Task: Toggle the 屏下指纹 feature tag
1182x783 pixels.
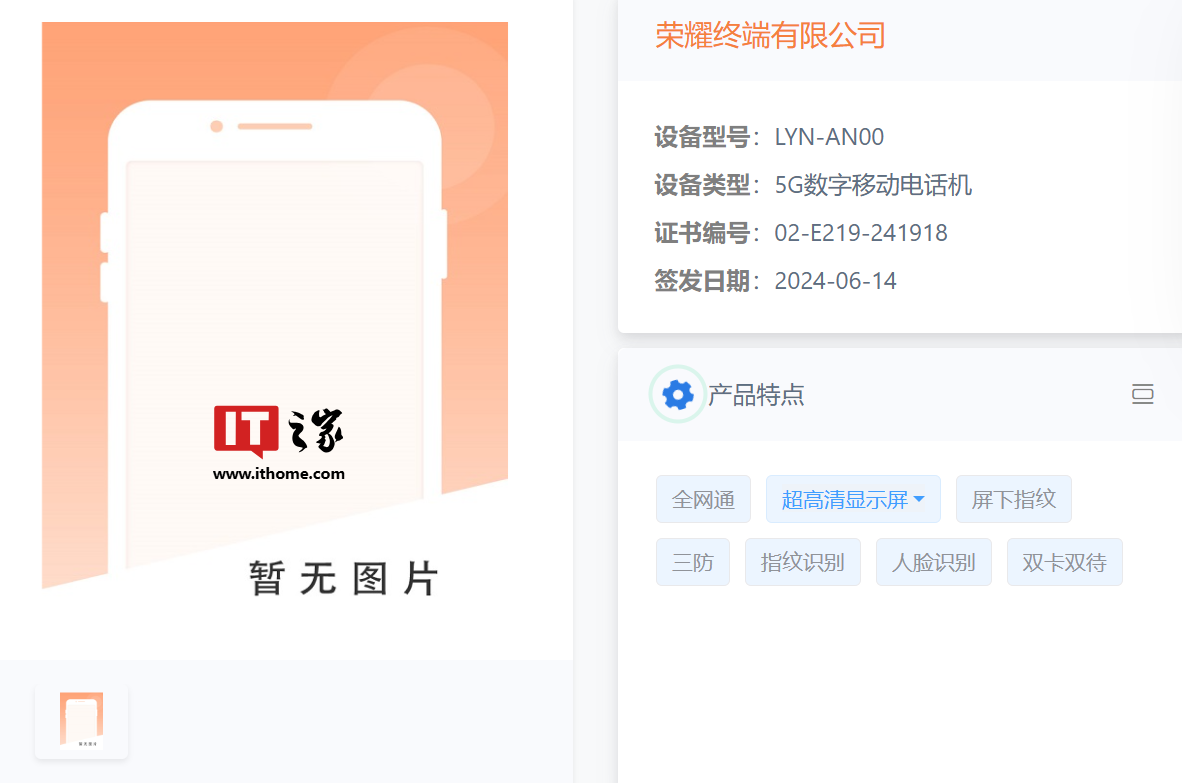Action: [x=1013, y=499]
